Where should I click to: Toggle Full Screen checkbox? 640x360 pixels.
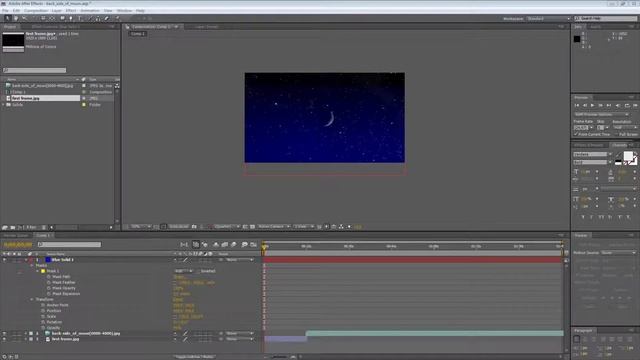click(616, 134)
